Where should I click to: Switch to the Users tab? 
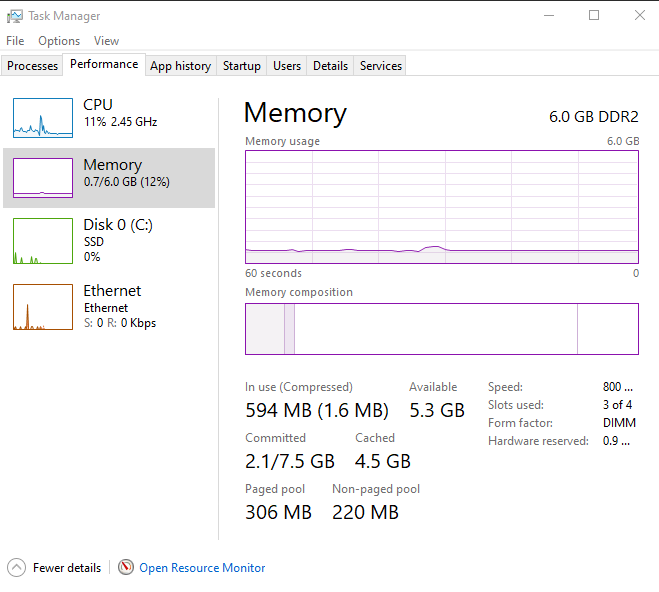point(287,66)
